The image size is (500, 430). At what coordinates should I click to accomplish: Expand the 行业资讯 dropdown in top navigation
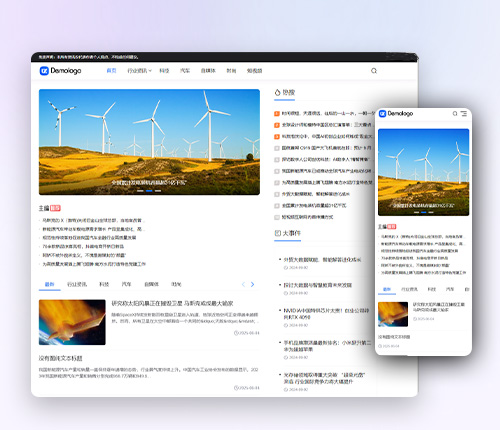[139, 71]
